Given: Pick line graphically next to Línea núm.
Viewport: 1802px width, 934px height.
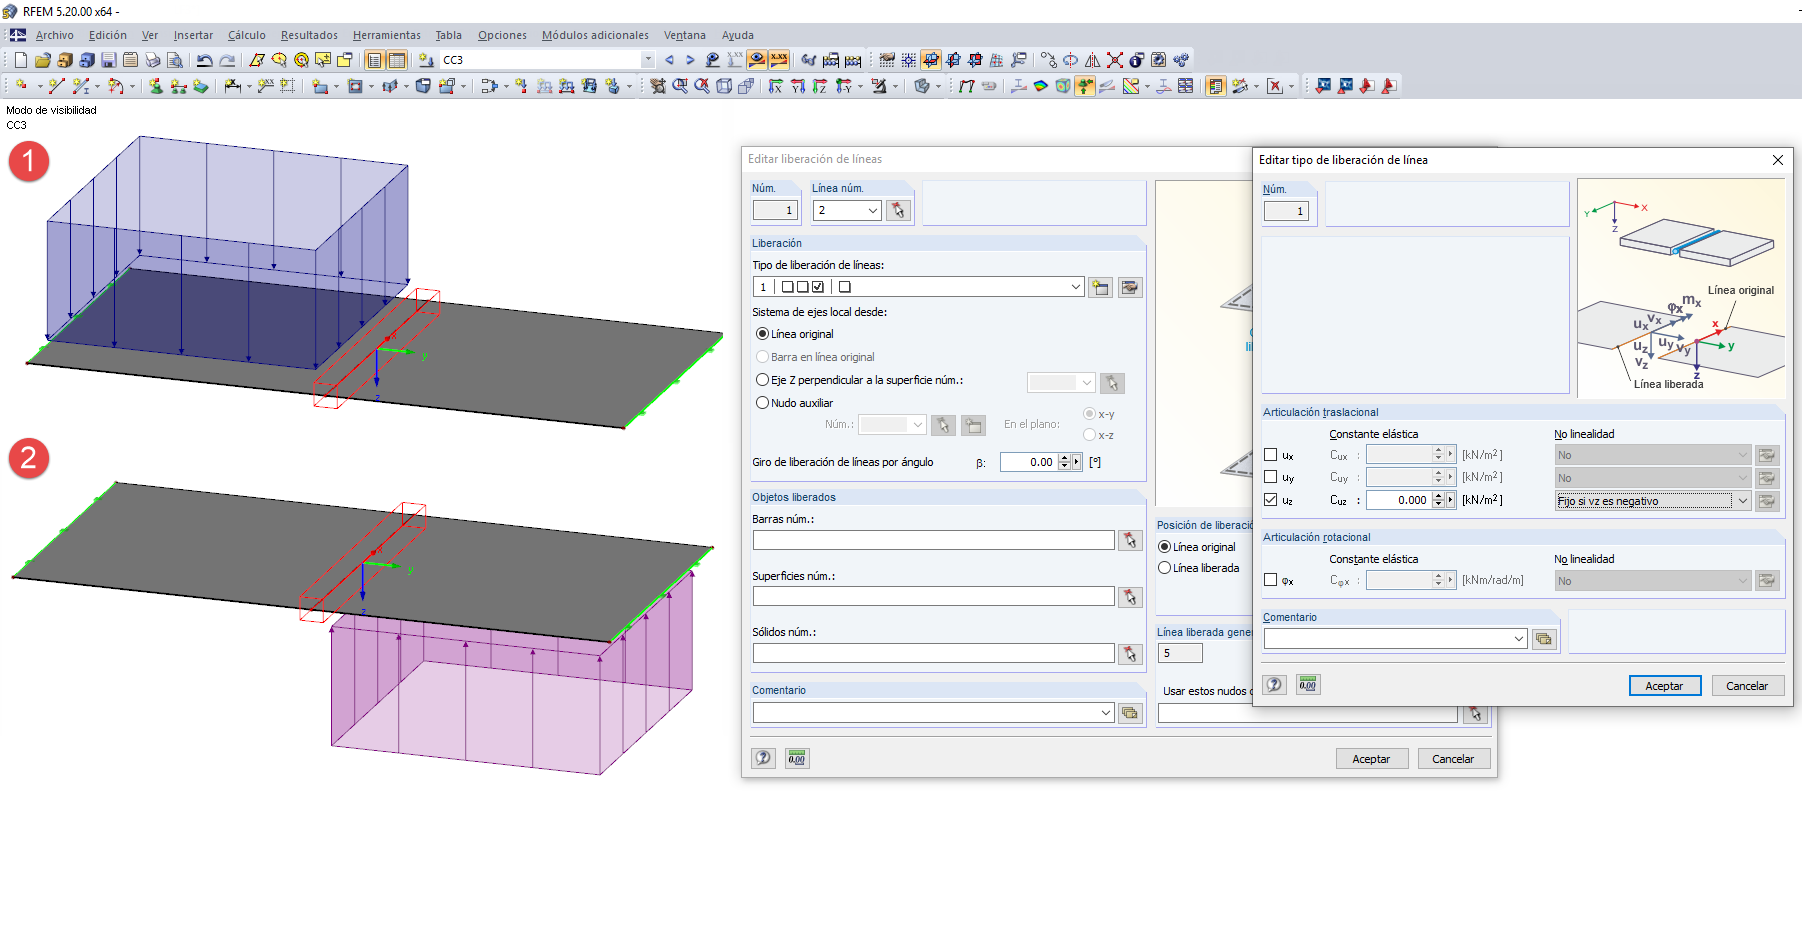Looking at the screenshot, I should (898, 210).
